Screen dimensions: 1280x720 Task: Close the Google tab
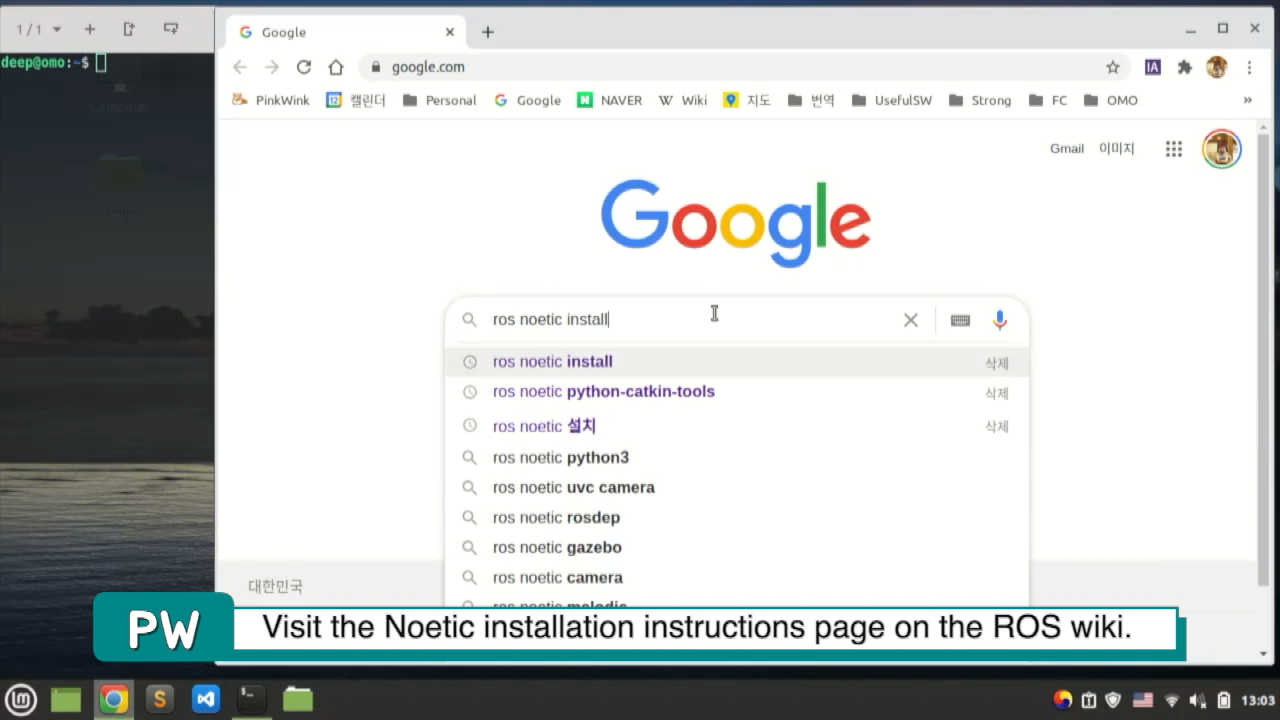click(450, 32)
